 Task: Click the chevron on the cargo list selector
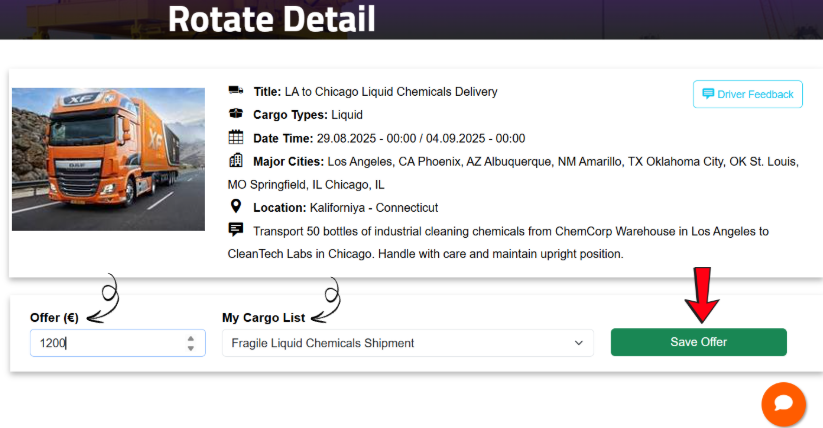[x=578, y=343]
